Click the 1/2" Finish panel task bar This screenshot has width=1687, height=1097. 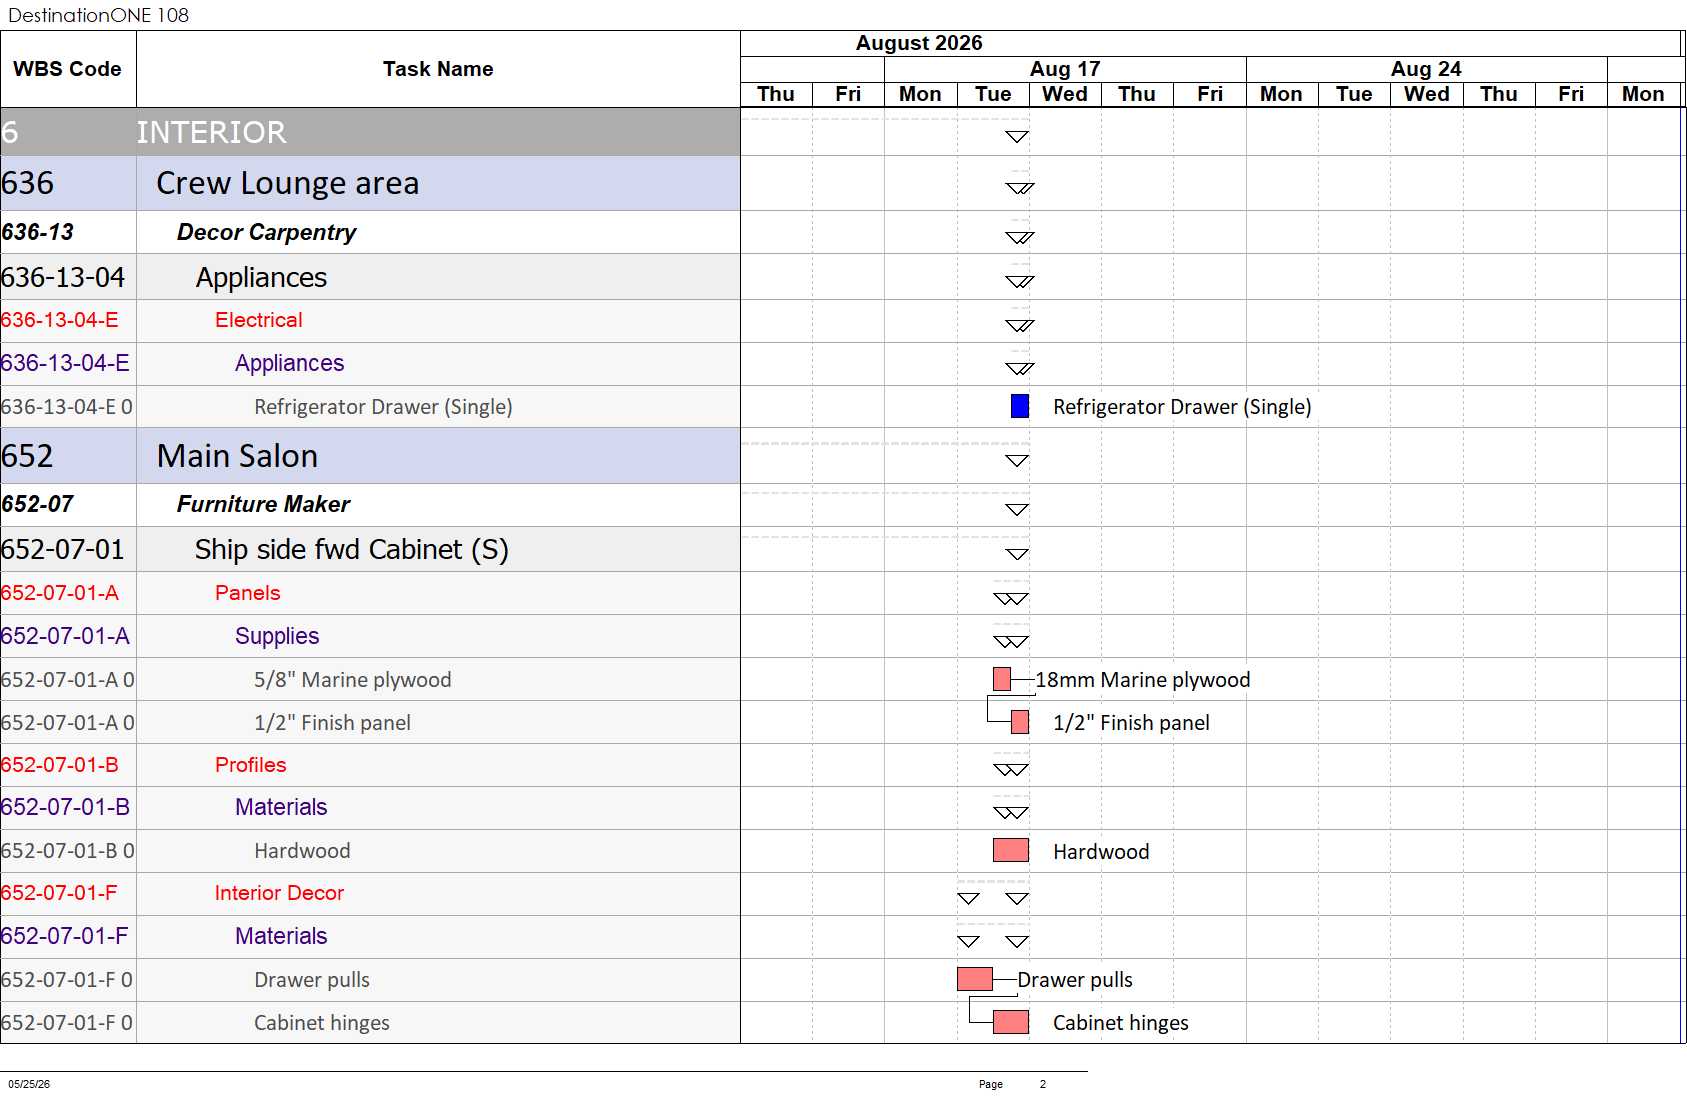[x=1020, y=722]
